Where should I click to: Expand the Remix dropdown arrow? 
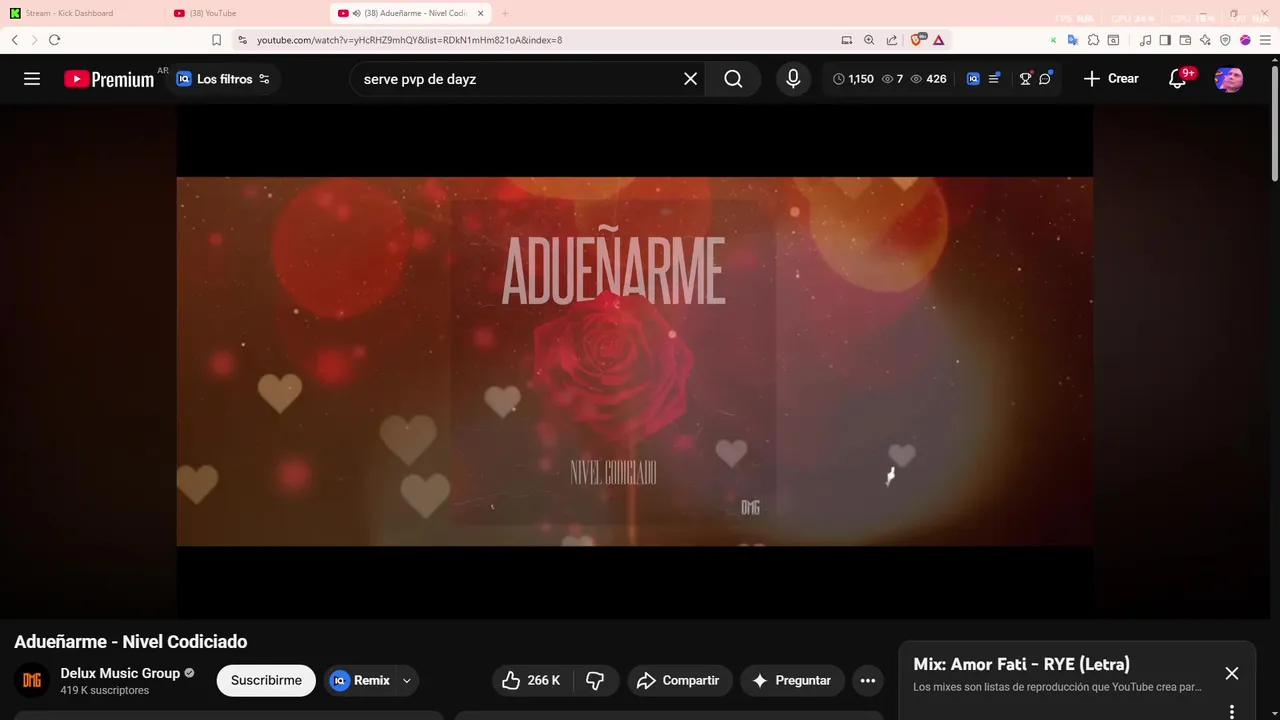pyautogui.click(x=407, y=680)
